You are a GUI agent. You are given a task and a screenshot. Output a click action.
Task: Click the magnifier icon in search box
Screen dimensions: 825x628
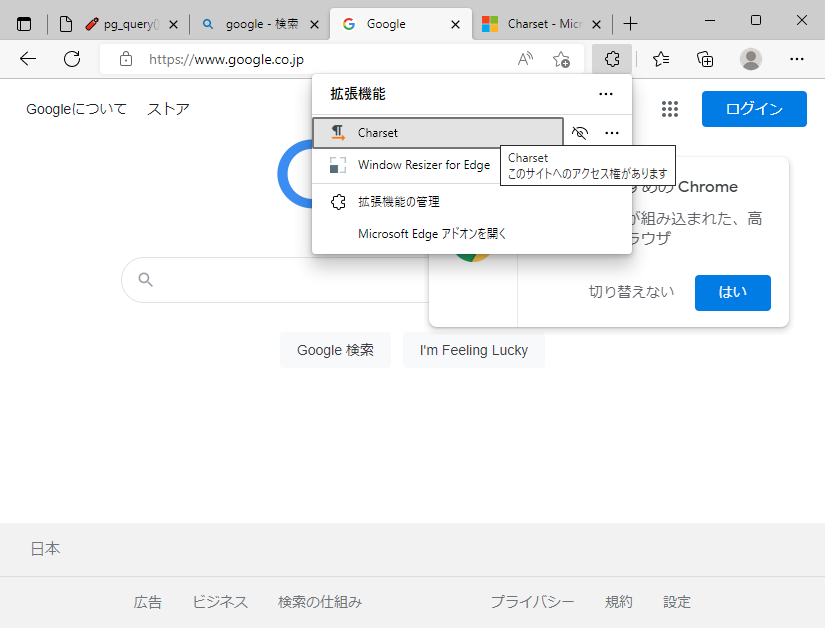[x=146, y=280]
